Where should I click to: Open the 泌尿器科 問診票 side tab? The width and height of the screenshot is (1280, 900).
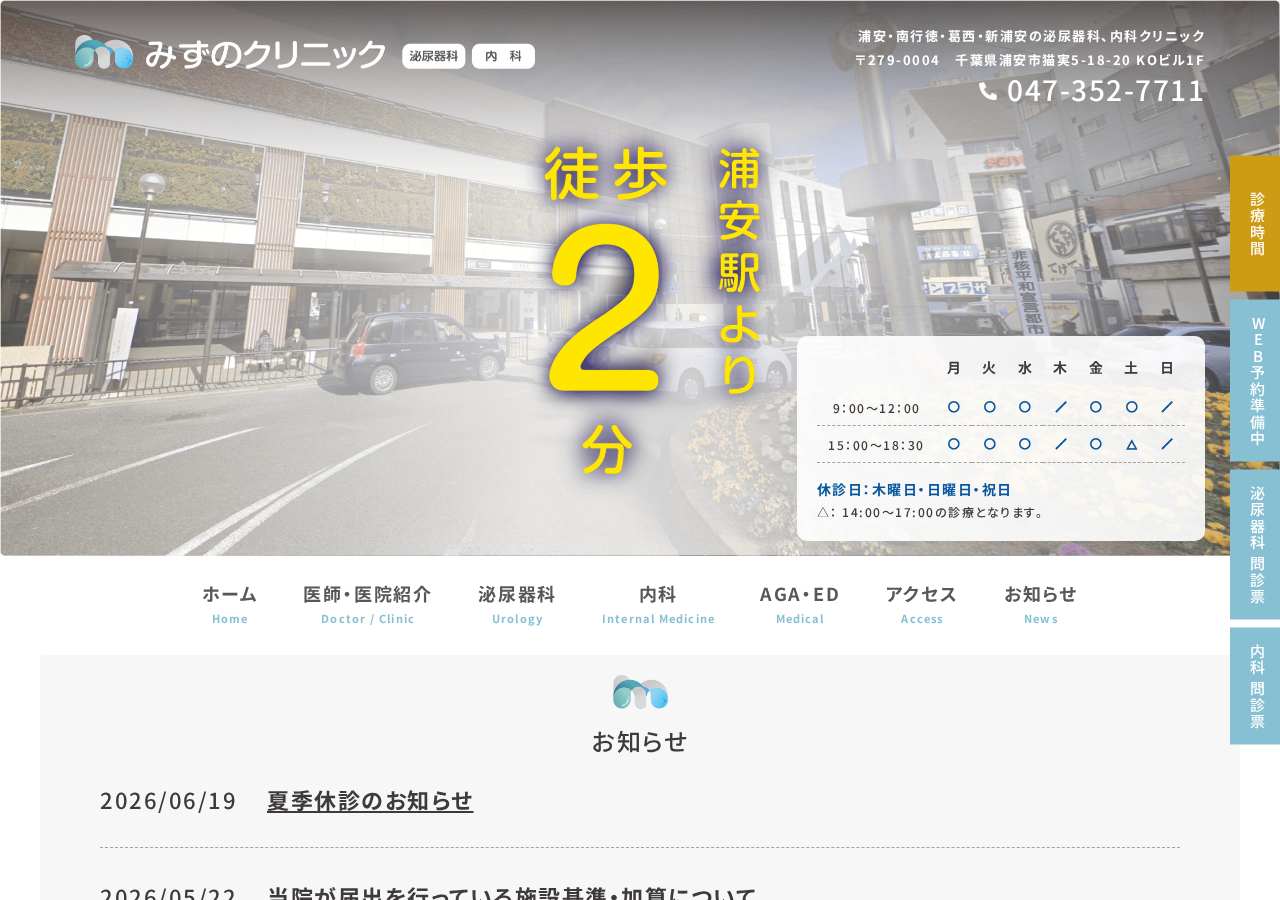point(1255,544)
